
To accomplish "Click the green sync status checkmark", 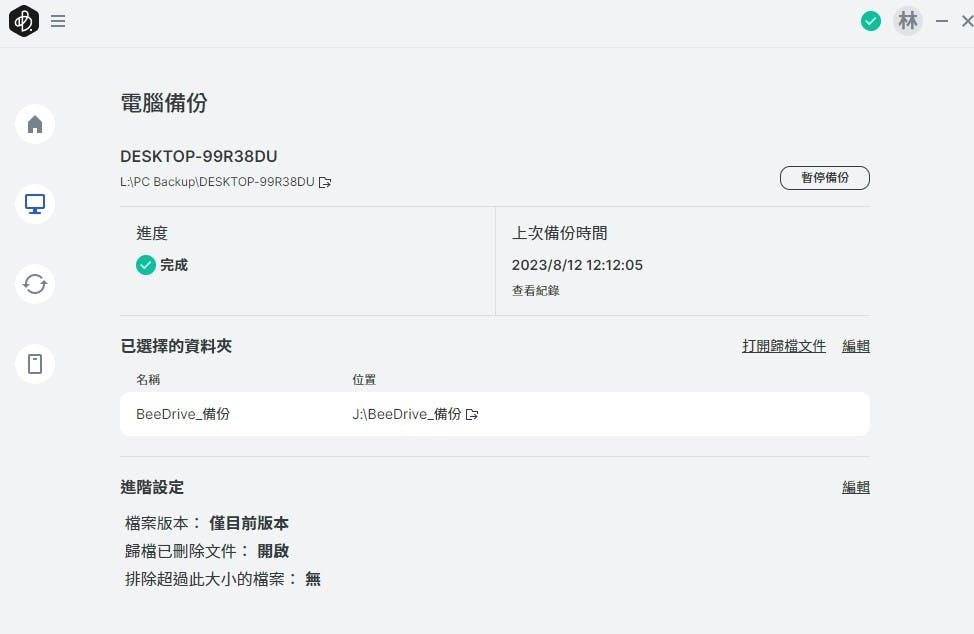I will coord(870,21).
